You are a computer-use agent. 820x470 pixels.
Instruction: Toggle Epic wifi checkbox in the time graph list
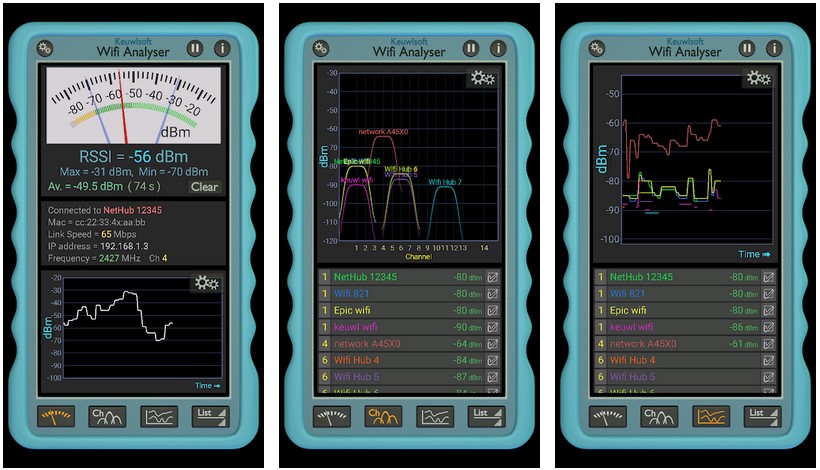(768, 311)
